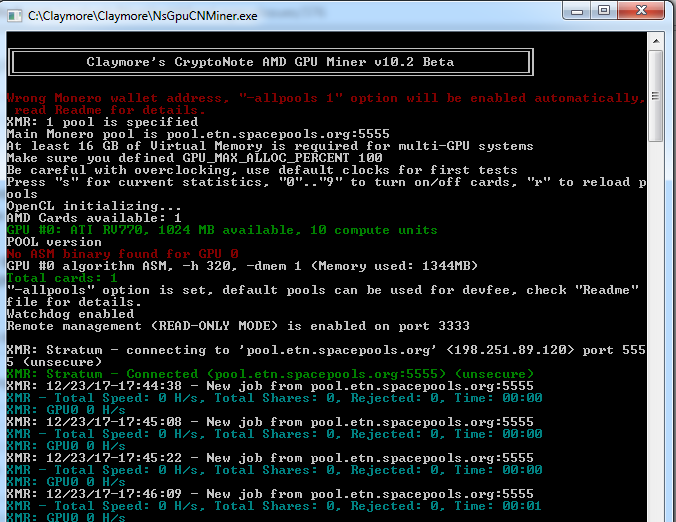Click 'Be careful with overclocking' line
This screenshot has width=676, height=522.
tap(262, 170)
